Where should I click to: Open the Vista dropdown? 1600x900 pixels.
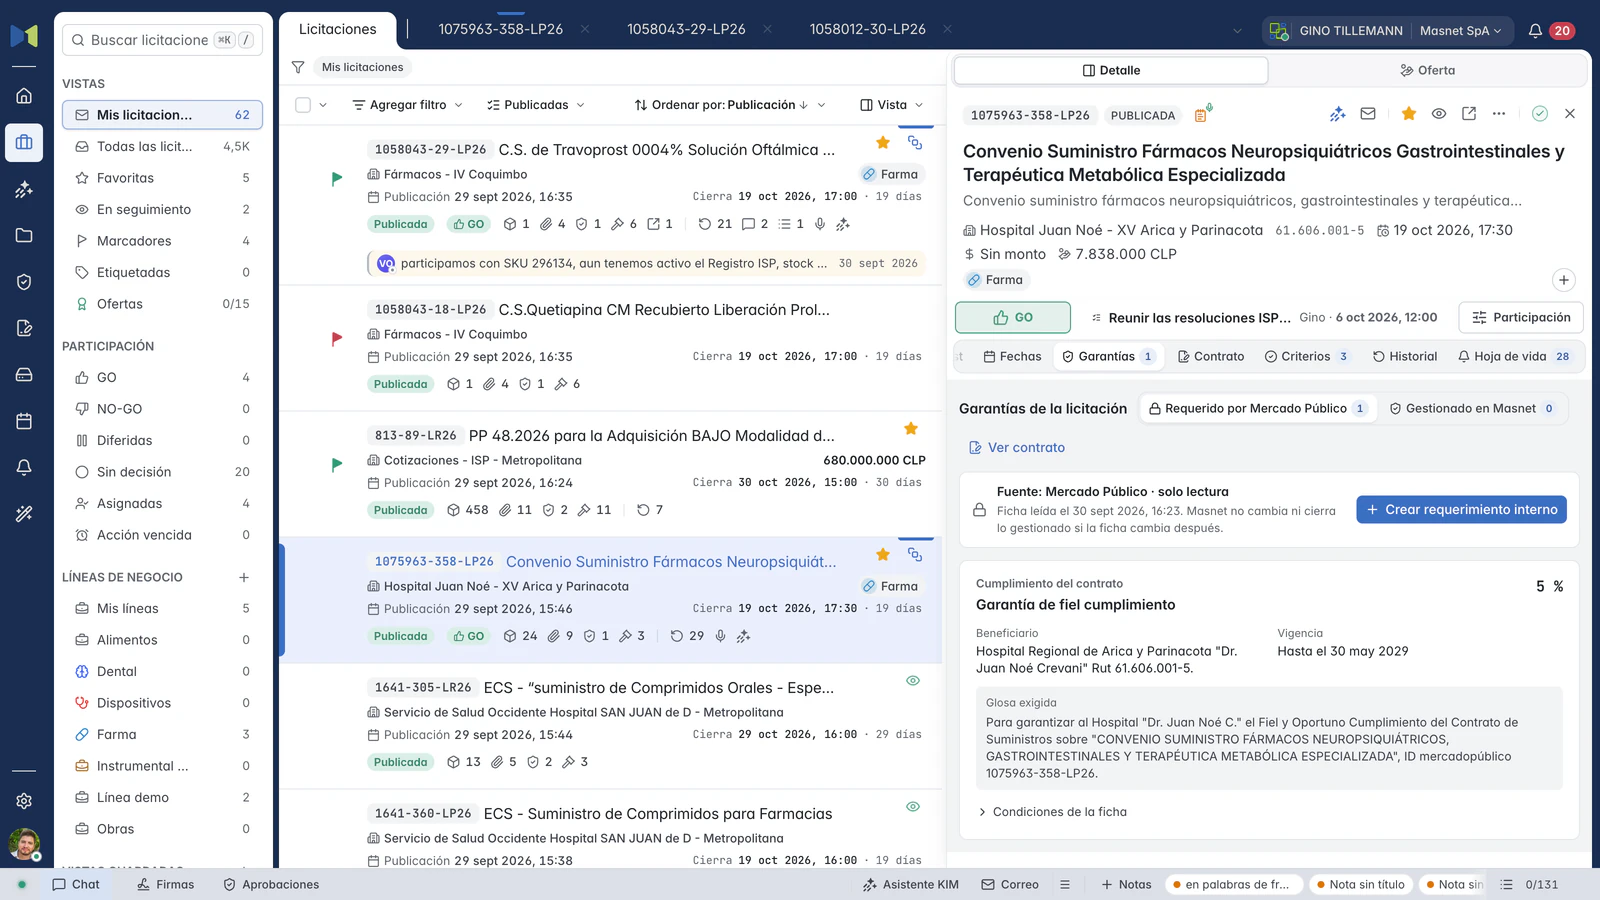(x=892, y=105)
